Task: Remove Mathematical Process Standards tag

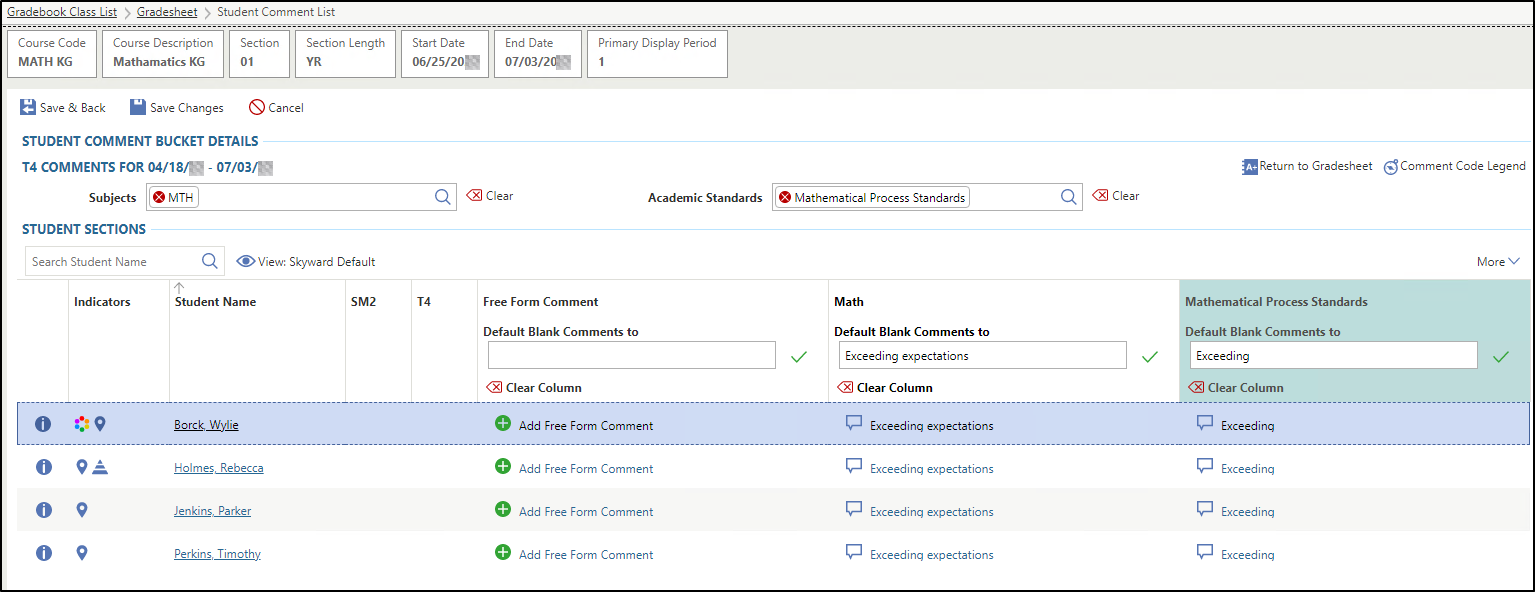Action: tap(785, 198)
